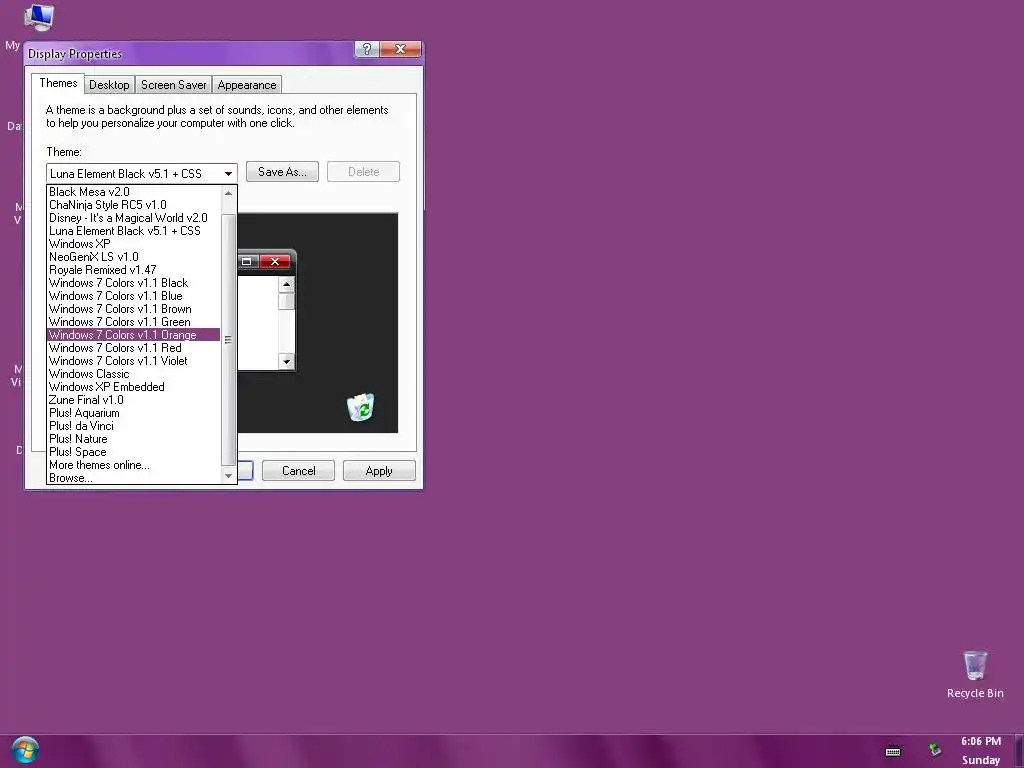This screenshot has height=768, width=1024.
Task: Select Windows 7 Colors v1.1 Brown
Action: click(x=134, y=309)
